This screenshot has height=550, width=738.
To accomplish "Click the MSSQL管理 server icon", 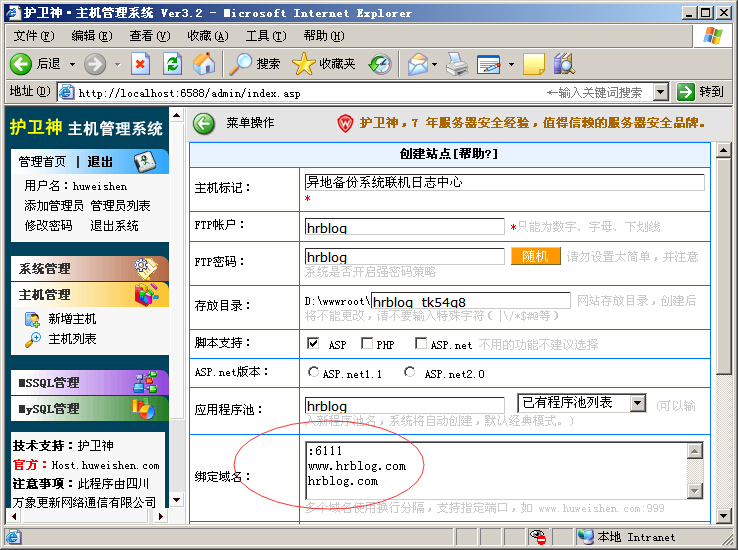I will (145, 382).
